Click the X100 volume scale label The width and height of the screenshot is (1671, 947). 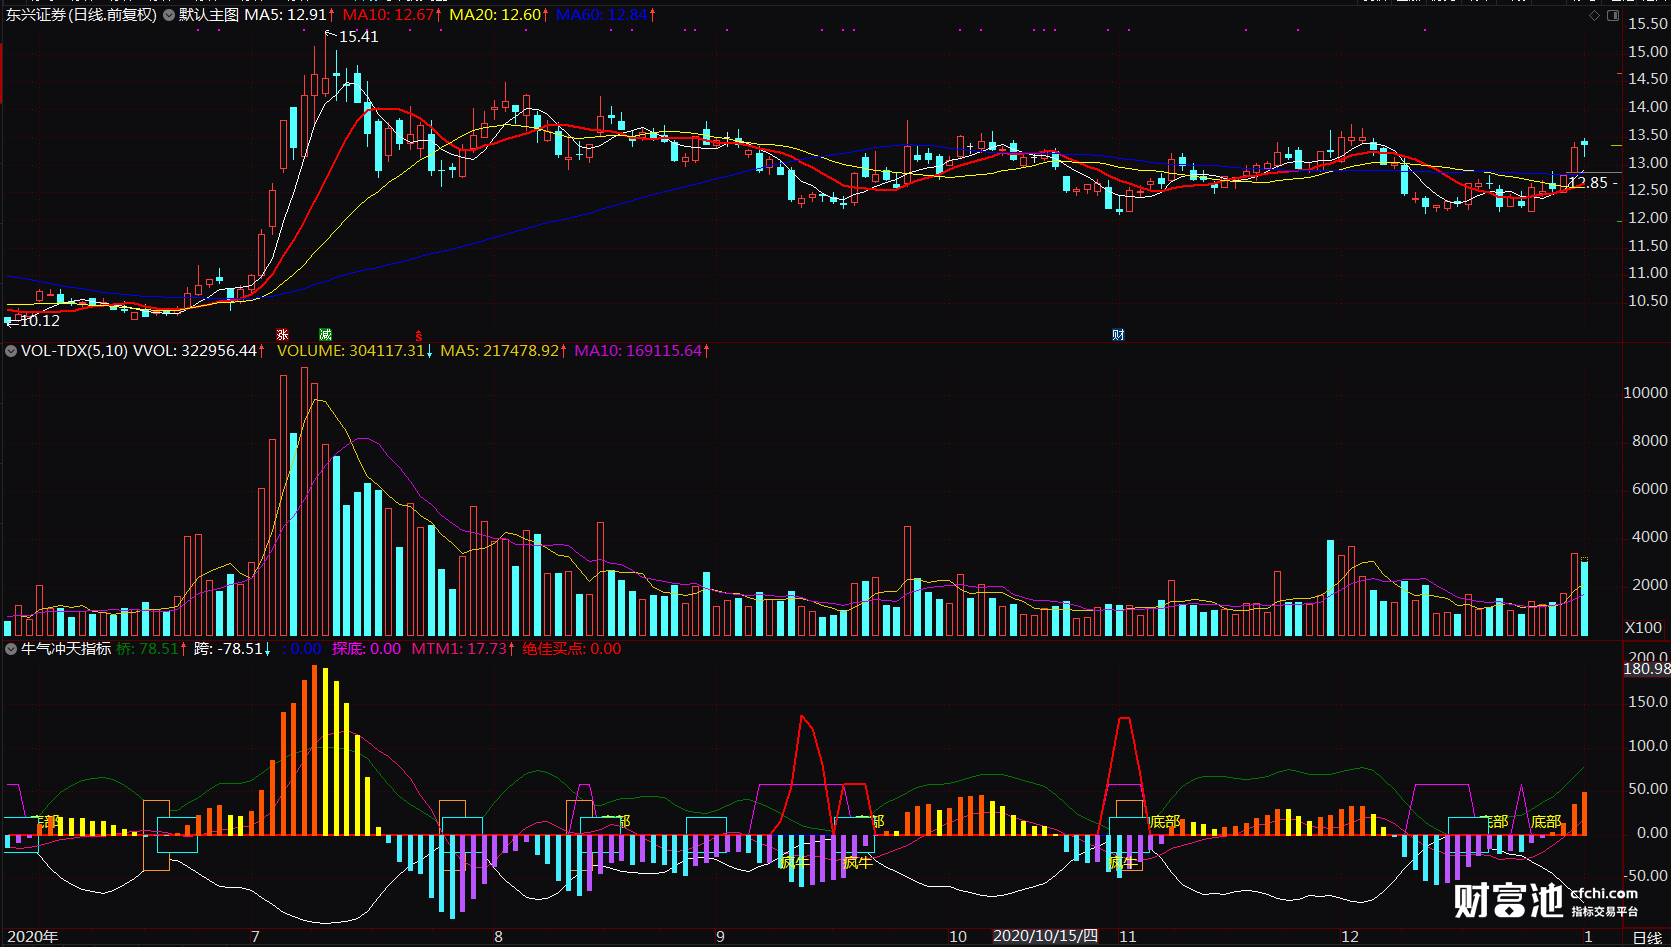point(1643,628)
